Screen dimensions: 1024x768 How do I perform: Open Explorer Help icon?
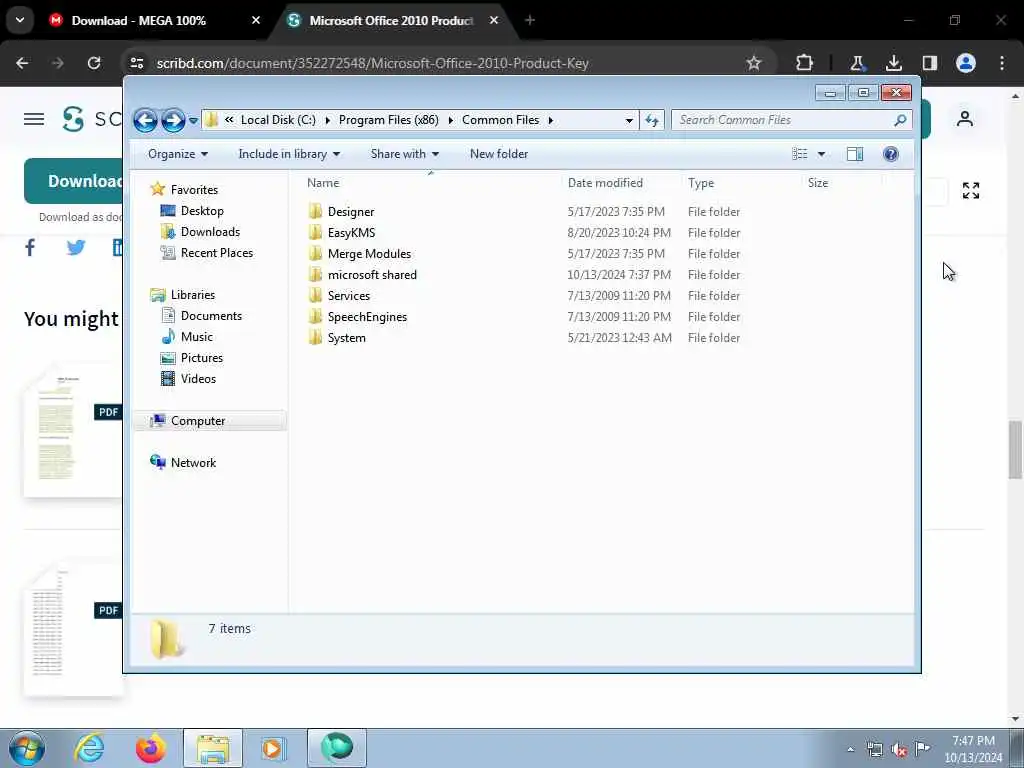click(890, 154)
